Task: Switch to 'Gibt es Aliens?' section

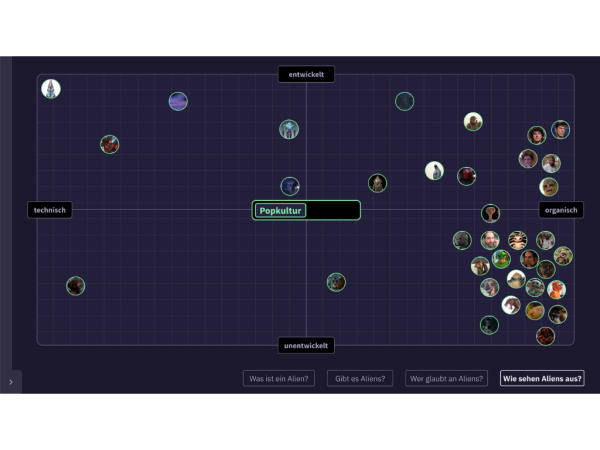Action: coord(360,378)
